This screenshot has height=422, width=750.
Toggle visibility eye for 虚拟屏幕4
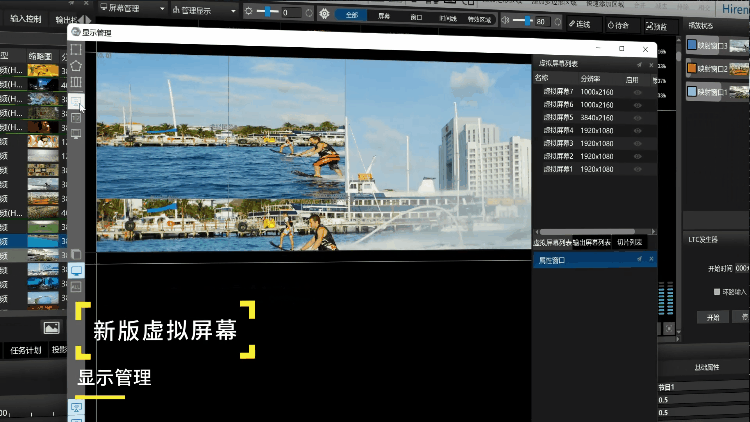[x=637, y=131]
